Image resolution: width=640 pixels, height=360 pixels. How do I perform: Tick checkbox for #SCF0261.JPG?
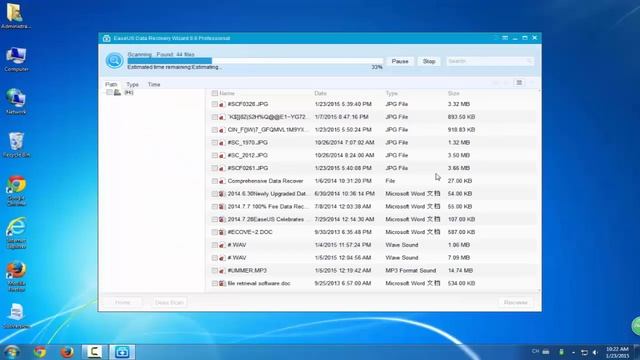214,168
